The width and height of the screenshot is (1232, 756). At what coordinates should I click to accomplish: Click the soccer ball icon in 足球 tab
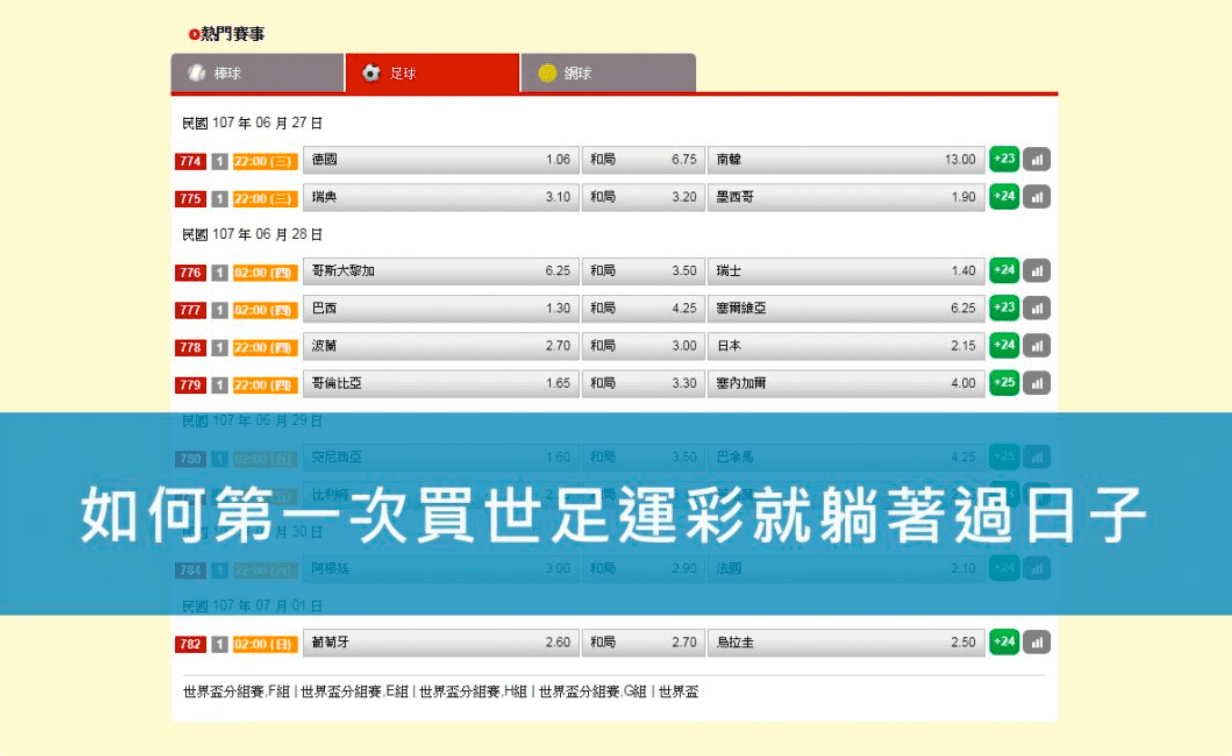[x=372, y=73]
